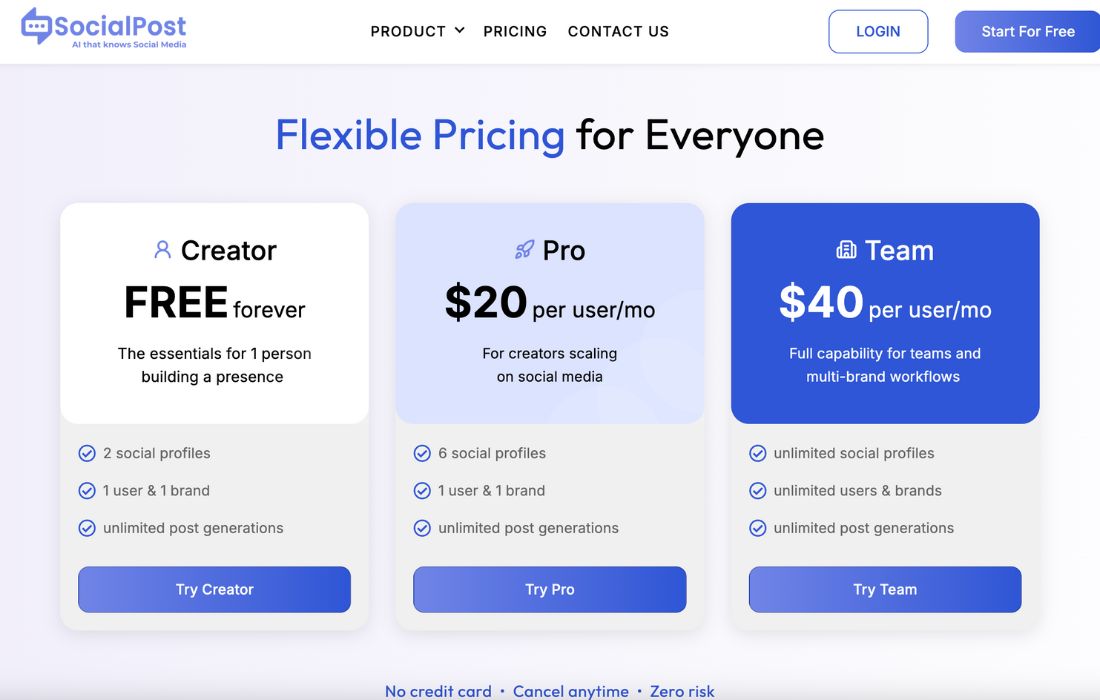
Task: Click the Creator plan person icon
Action: point(162,250)
